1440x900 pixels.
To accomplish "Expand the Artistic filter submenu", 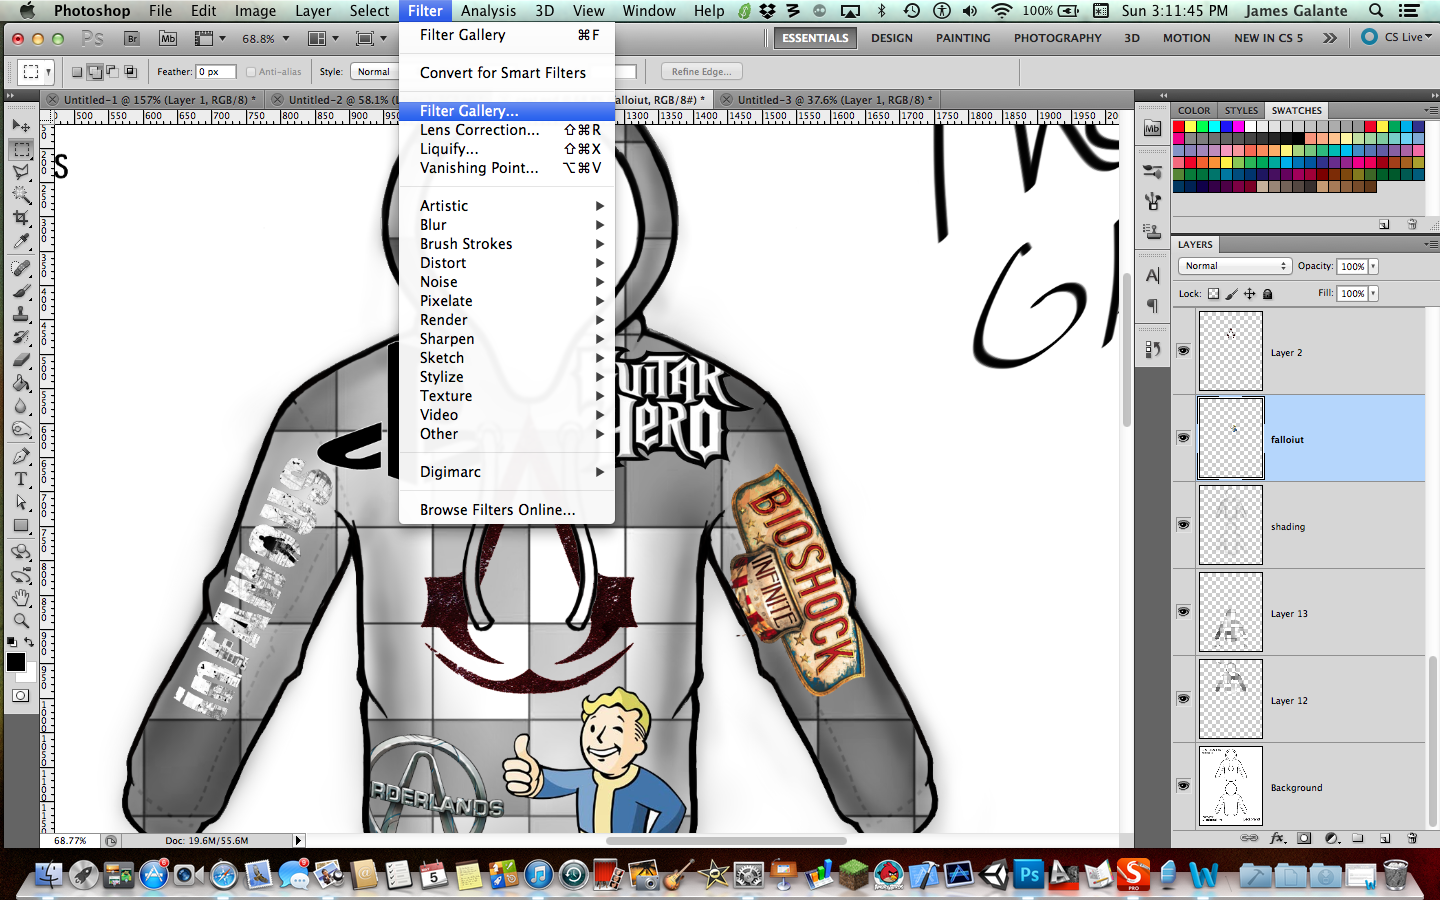I will click(506, 206).
